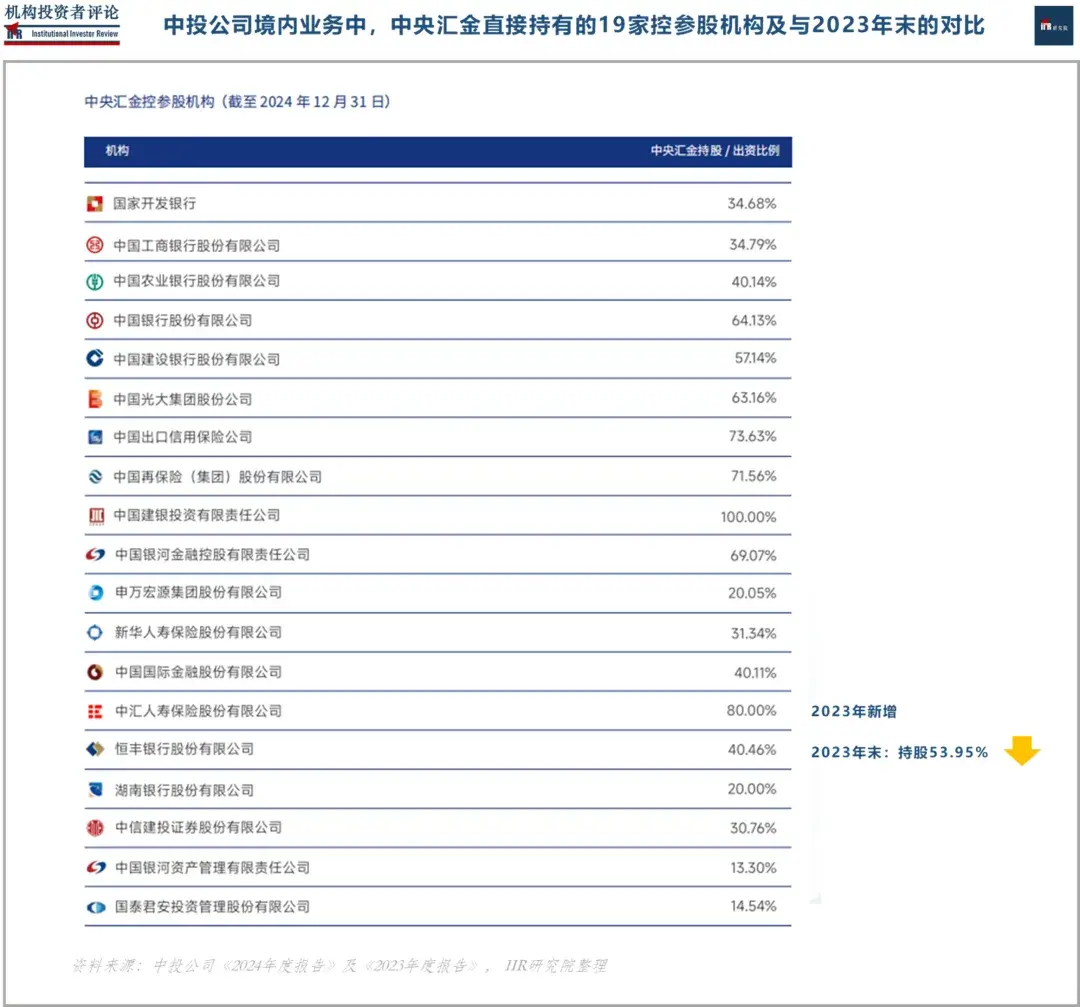Click the 中国银行股份有限公司 logo icon

(94, 320)
